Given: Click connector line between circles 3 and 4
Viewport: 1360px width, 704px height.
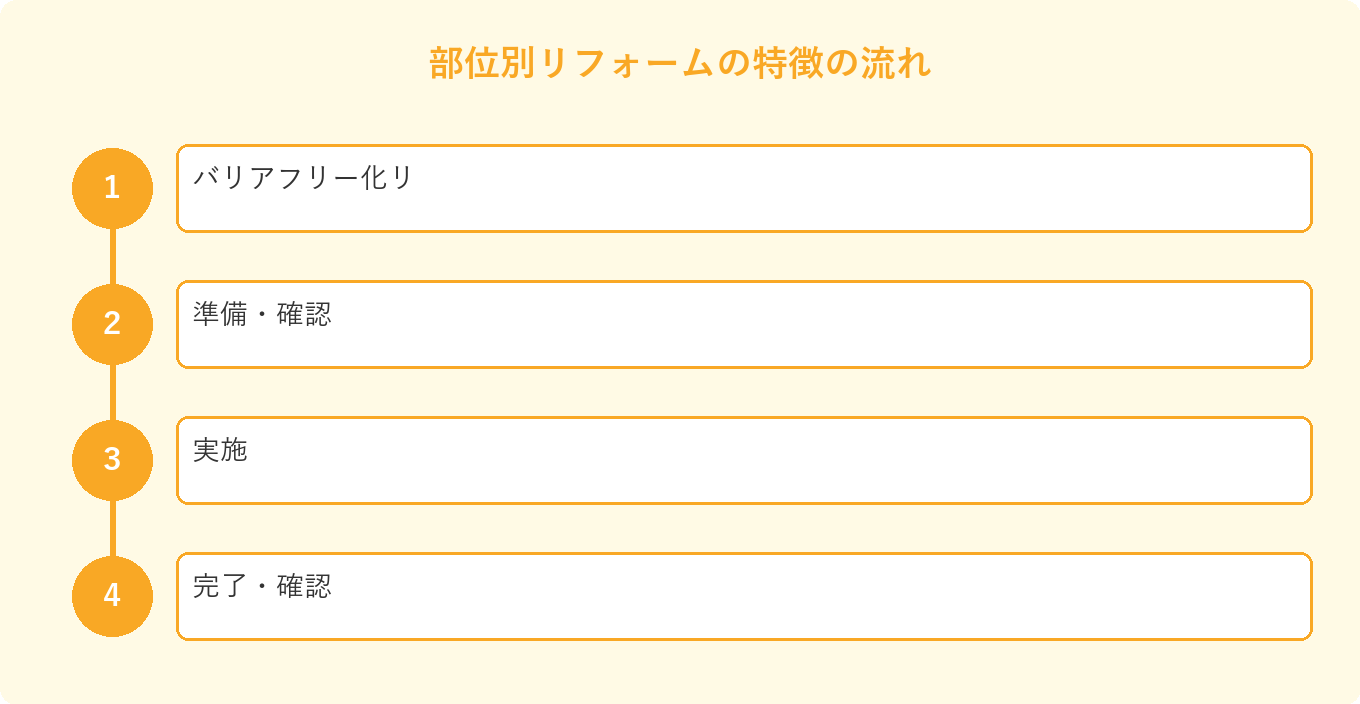Looking at the screenshot, I should point(112,528).
